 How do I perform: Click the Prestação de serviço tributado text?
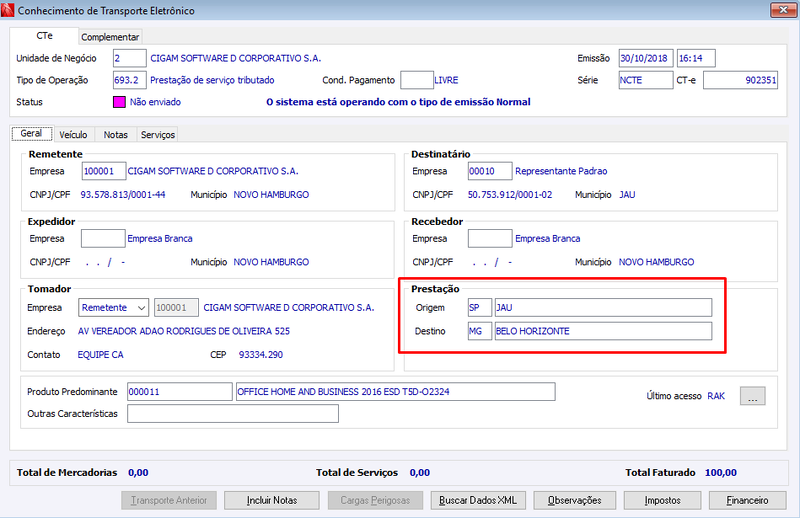[212, 80]
